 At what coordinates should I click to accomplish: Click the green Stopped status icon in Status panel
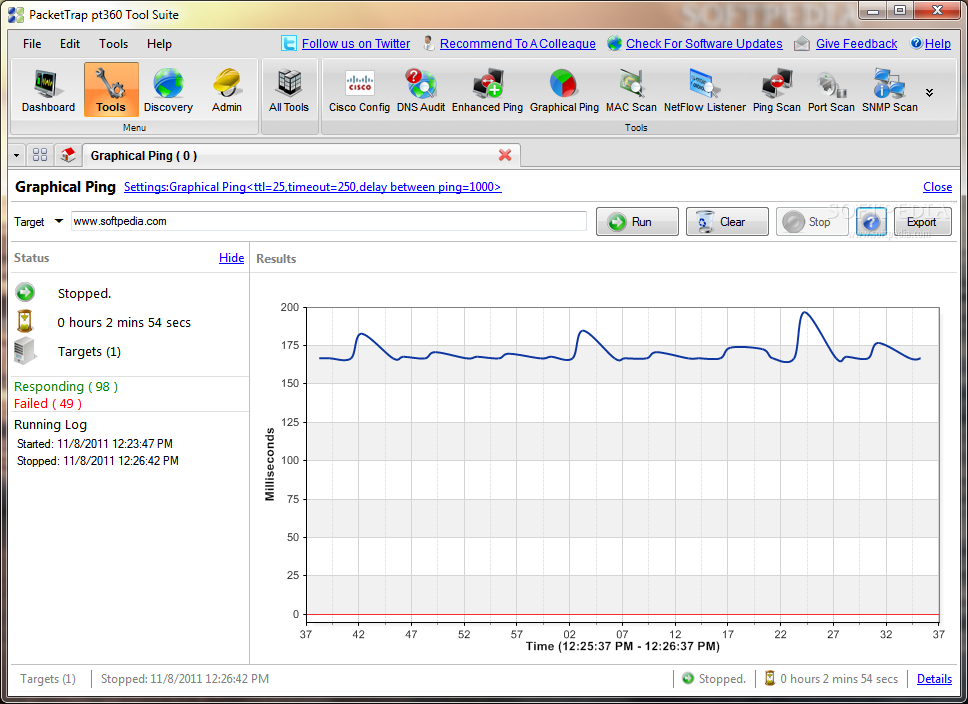click(25, 293)
